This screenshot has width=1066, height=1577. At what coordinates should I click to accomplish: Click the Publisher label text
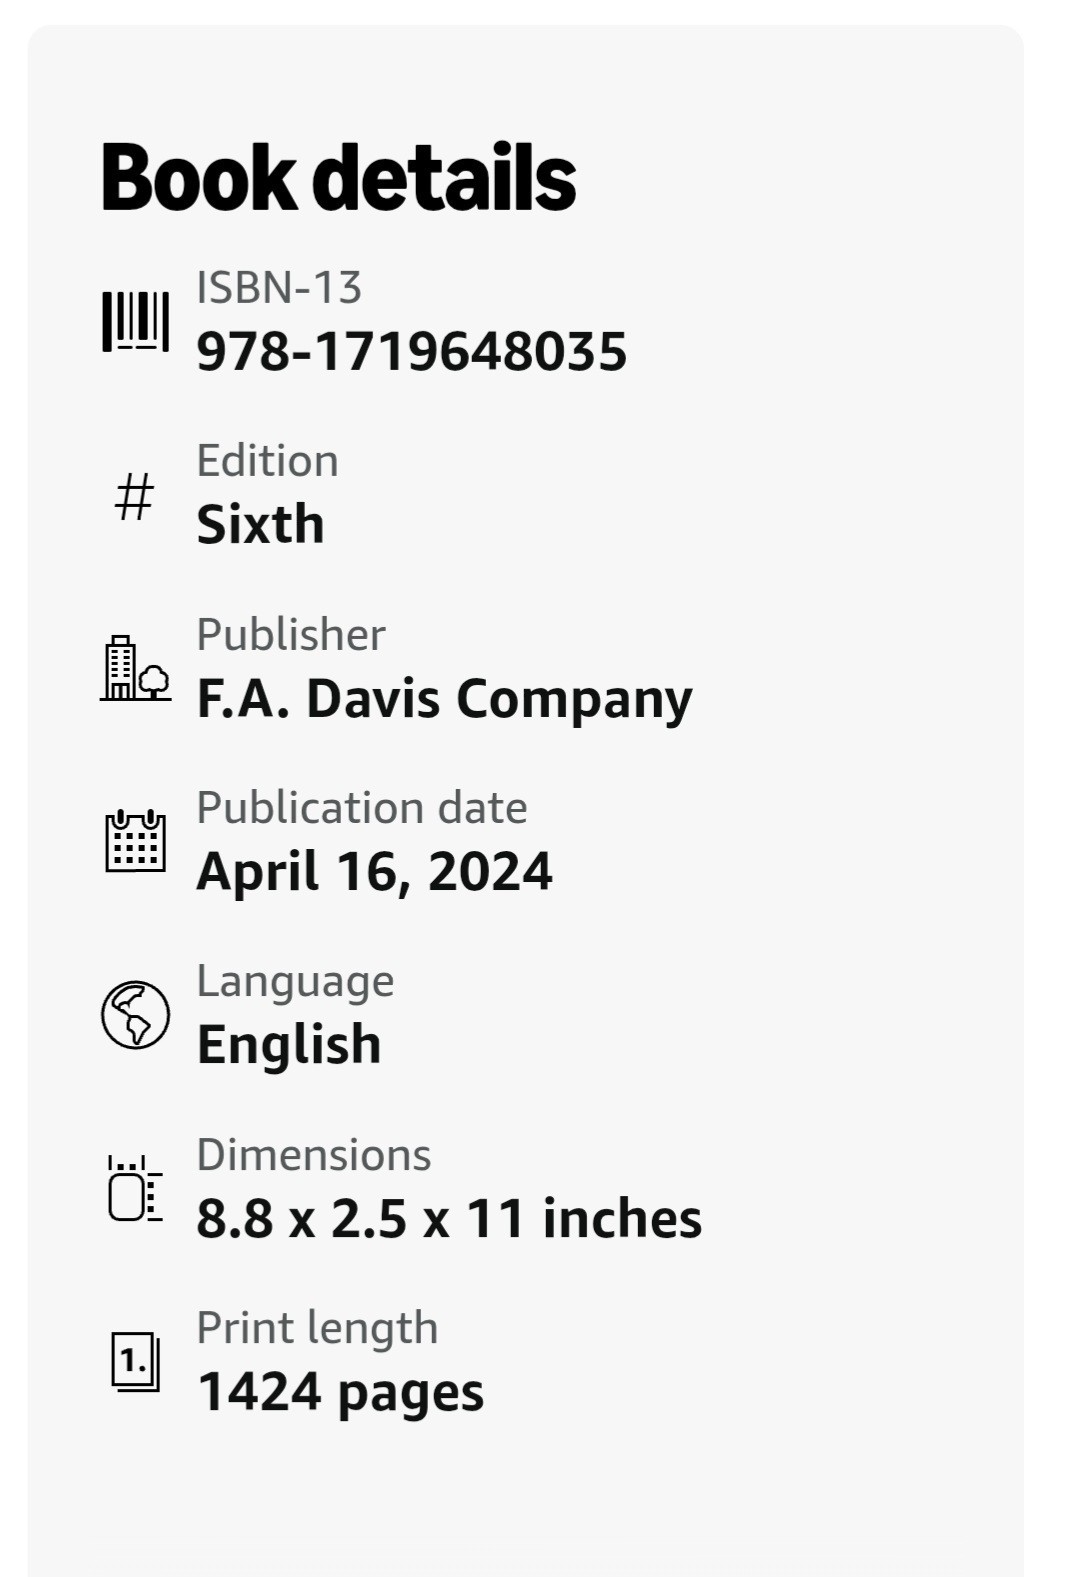pos(291,634)
